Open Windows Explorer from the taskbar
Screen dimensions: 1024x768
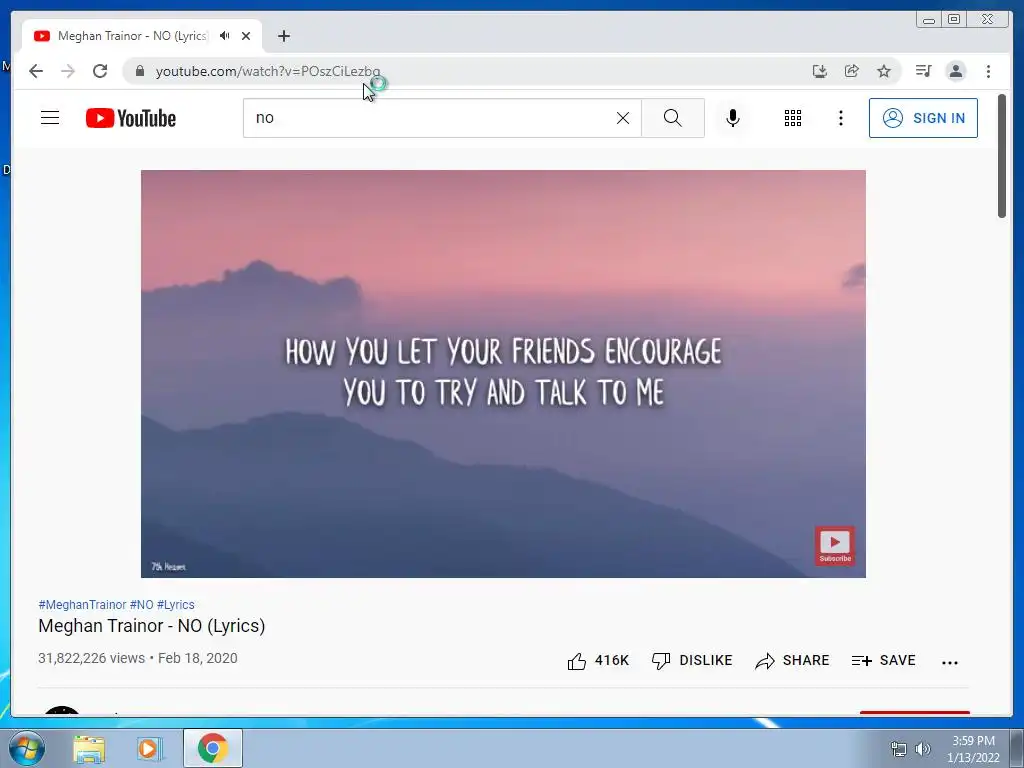89,748
